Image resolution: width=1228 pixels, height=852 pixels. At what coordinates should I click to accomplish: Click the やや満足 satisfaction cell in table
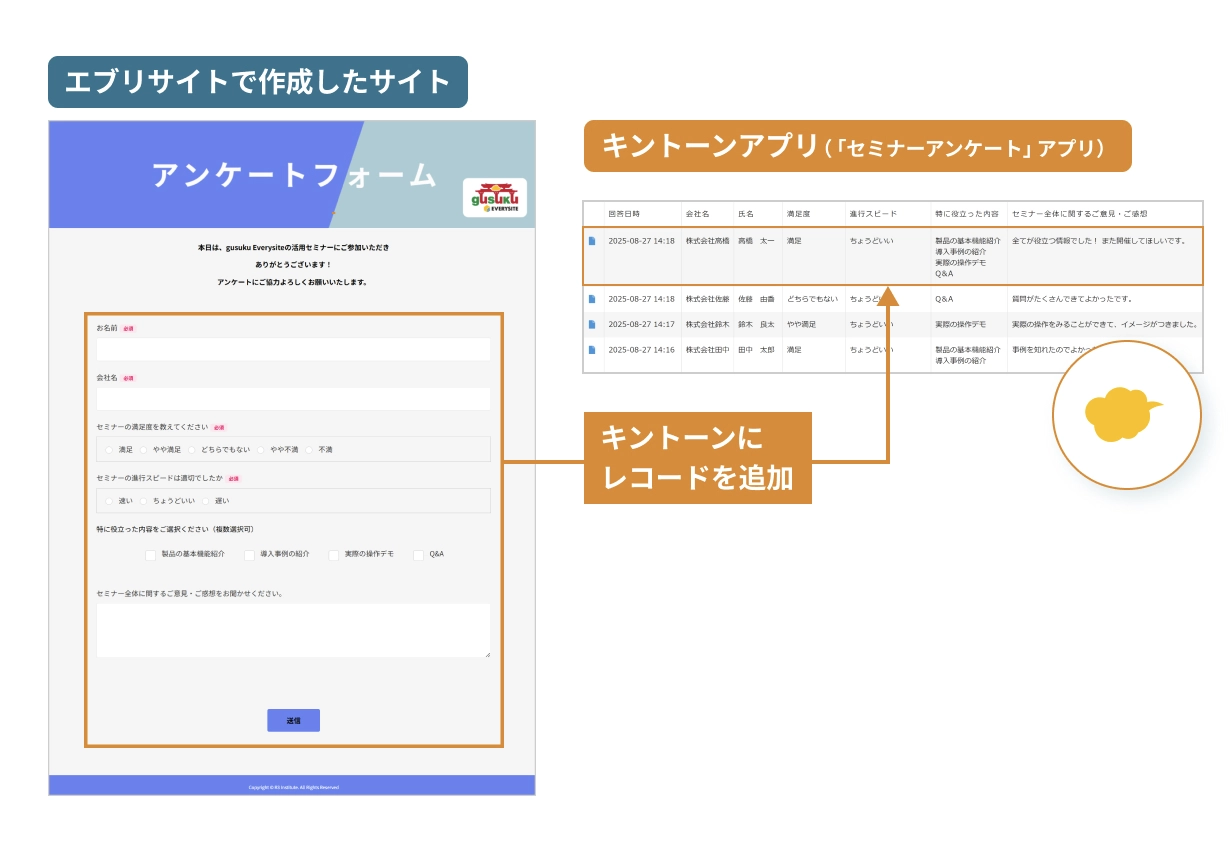pyautogui.click(x=801, y=324)
